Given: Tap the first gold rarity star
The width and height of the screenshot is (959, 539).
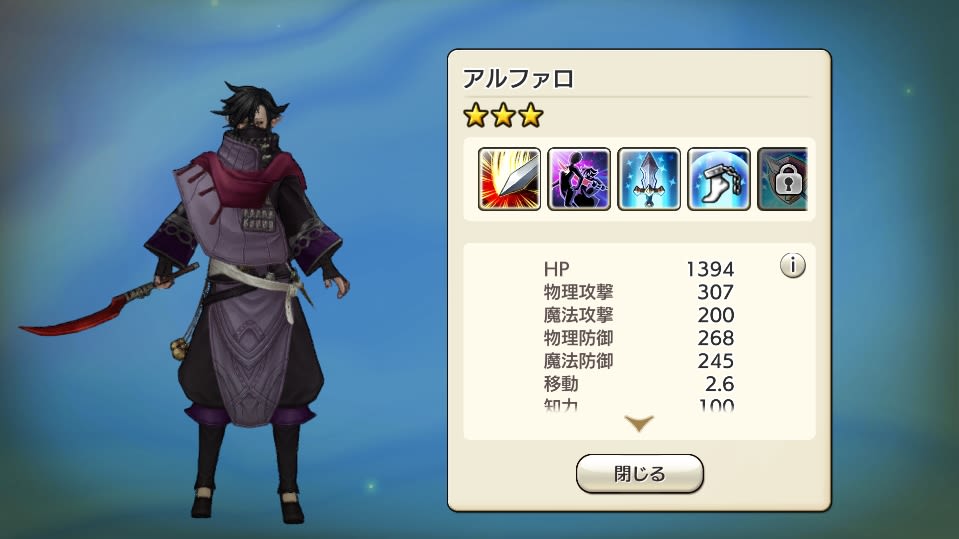Looking at the screenshot, I should [476, 115].
